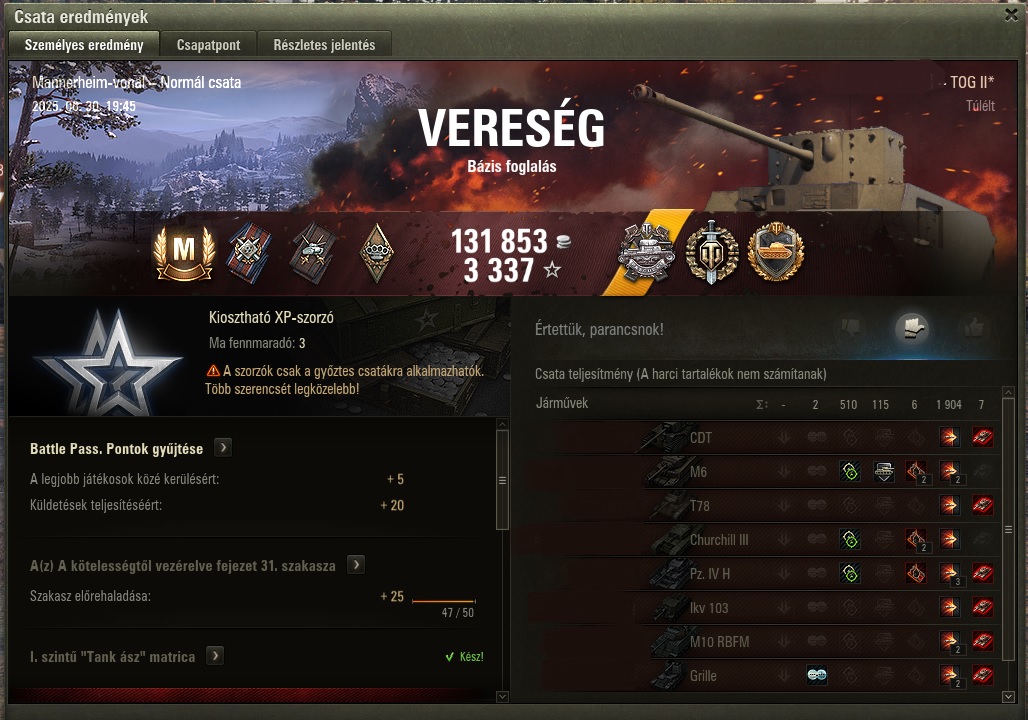Expand the "Tank ász" matrica arrow

[215, 656]
